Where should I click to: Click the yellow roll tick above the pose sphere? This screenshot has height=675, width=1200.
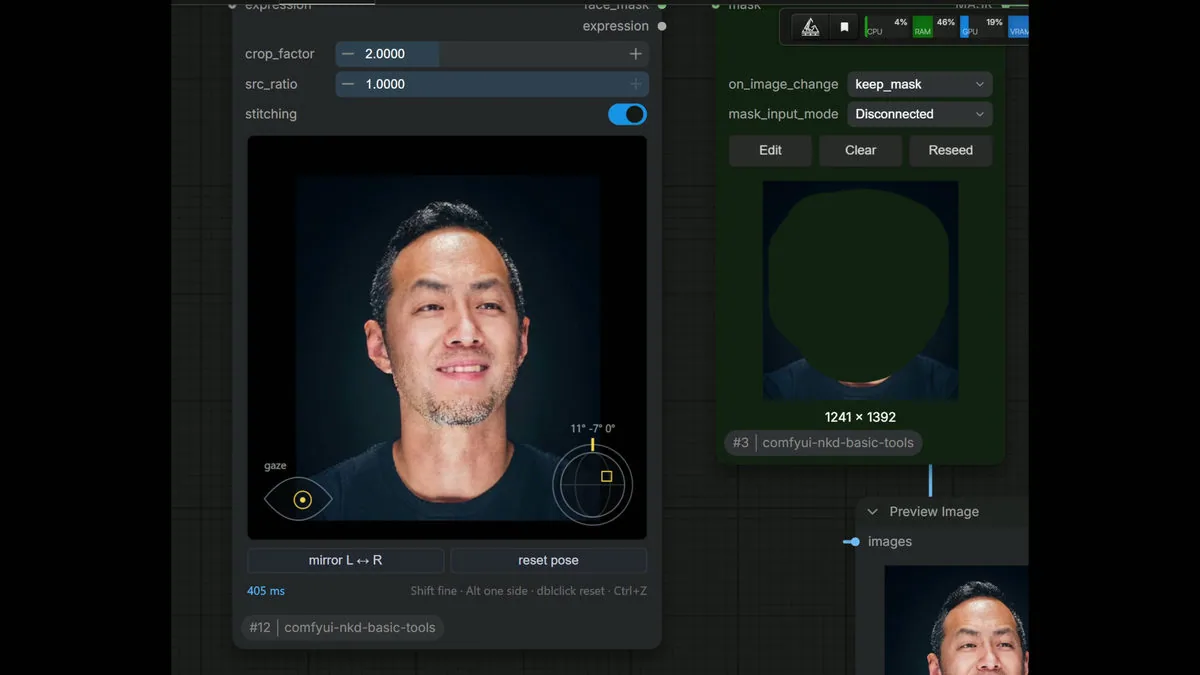click(x=592, y=443)
